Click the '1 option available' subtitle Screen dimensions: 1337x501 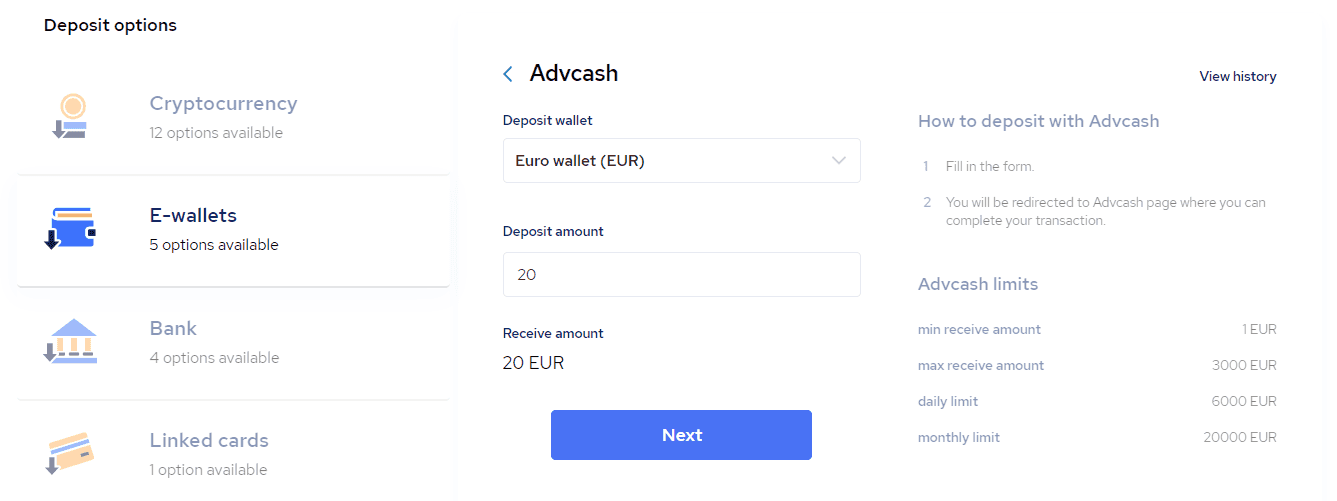coord(208,470)
